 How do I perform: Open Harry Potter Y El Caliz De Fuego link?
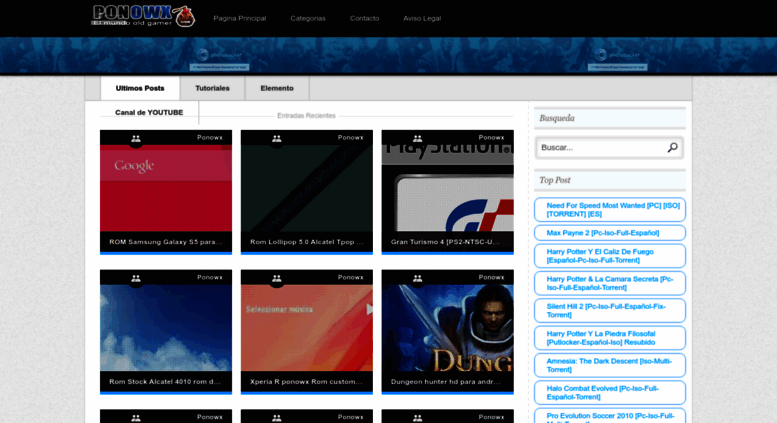(x=600, y=256)
